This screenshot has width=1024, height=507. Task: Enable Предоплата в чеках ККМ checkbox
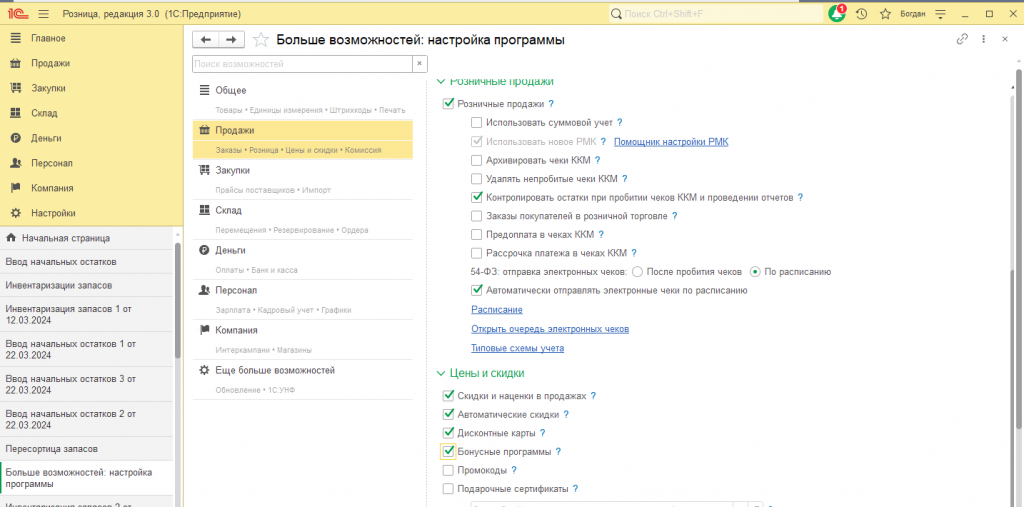coord(476,235)
